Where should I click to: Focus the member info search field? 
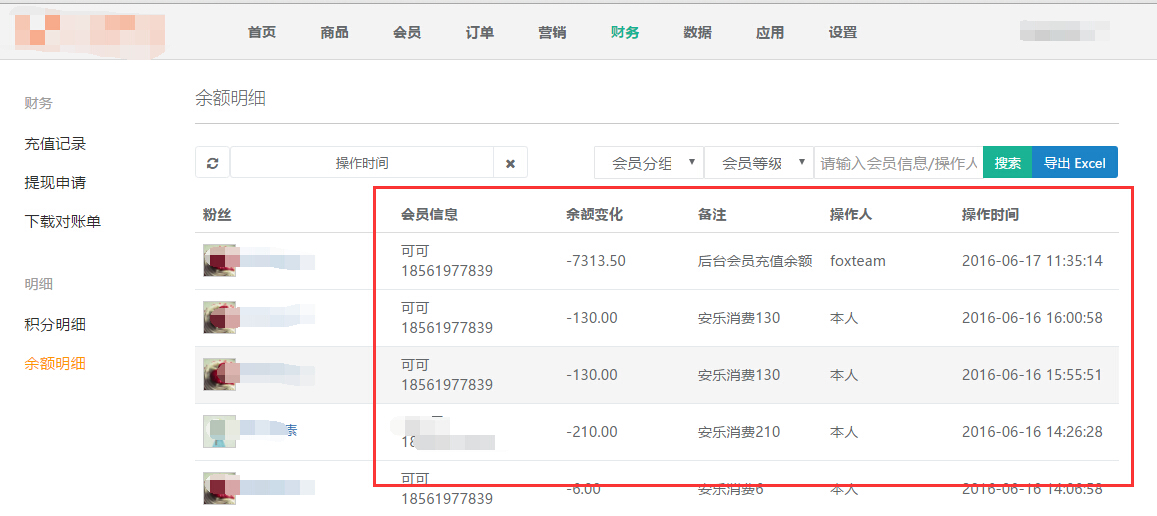pos(898,162)
